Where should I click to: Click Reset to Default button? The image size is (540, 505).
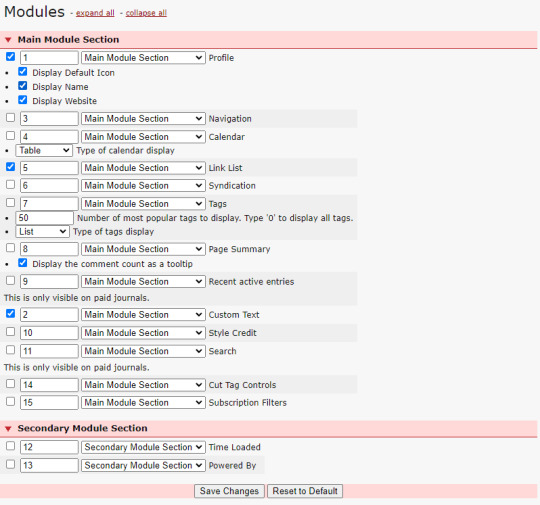(x=305, y=491)
